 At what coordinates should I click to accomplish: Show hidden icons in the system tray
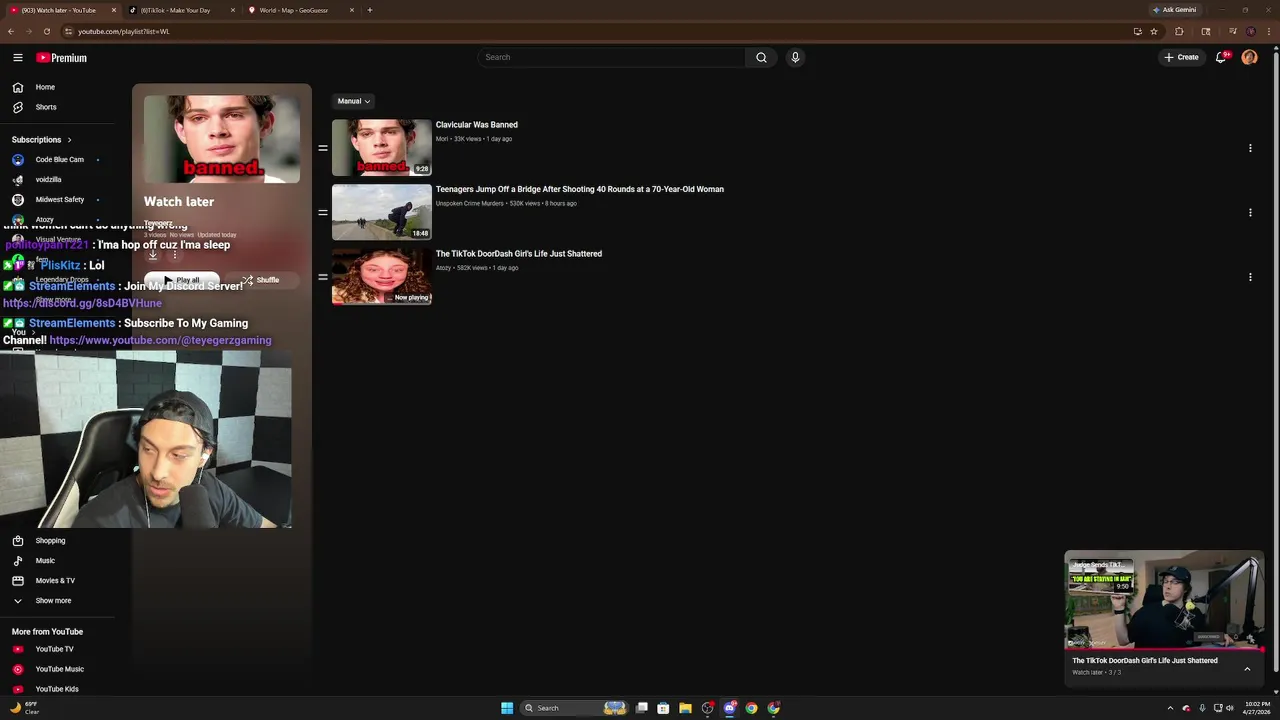1170,708
